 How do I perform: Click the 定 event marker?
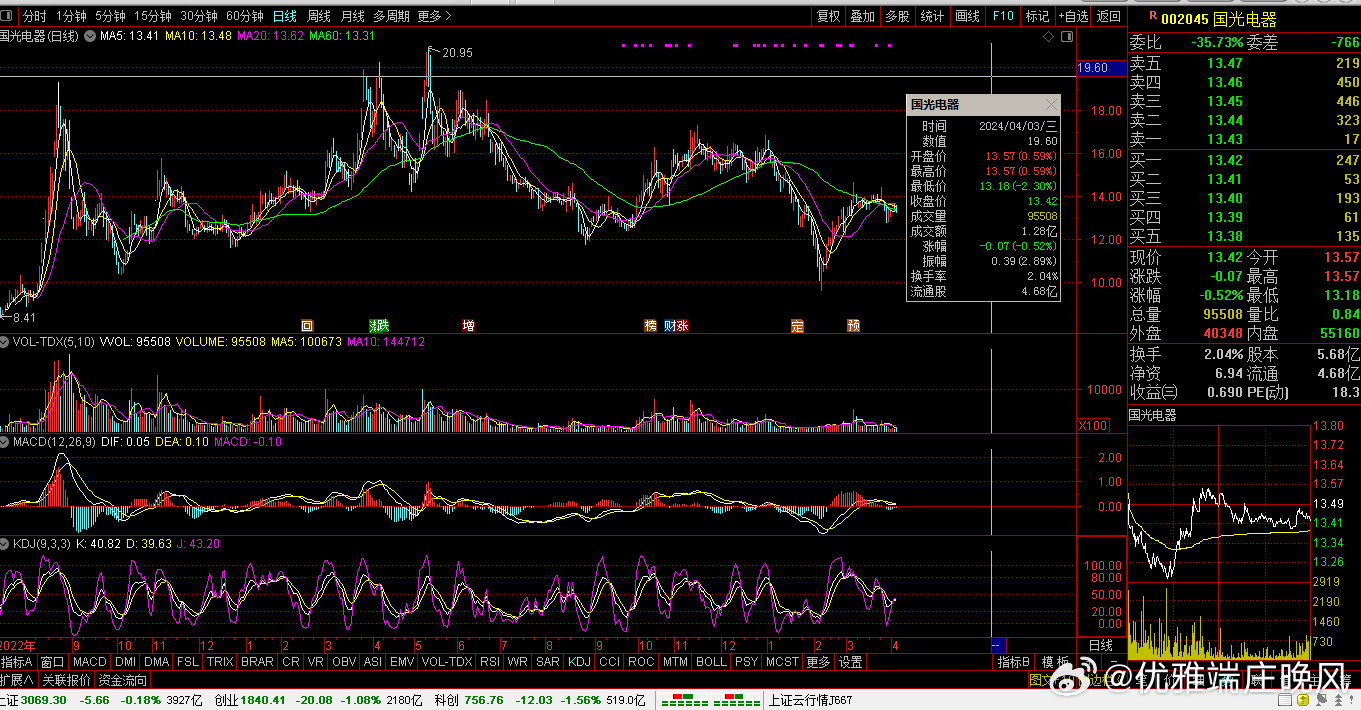tap(797, 325)
